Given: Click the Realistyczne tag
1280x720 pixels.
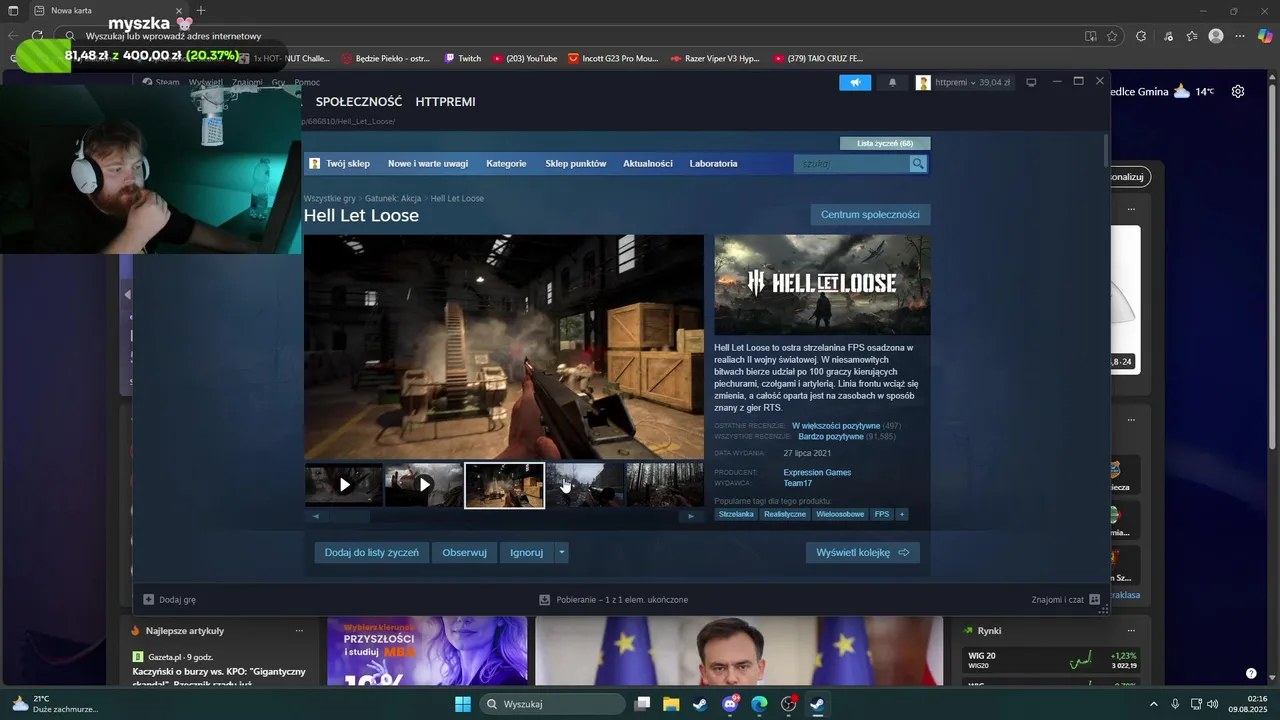Looking at the screenshot, I should pyautogui.click(x=784, y=514).
